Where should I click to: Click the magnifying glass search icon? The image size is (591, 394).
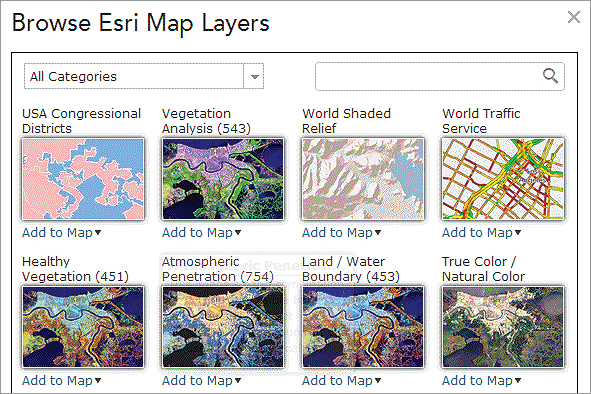point(550,76)
